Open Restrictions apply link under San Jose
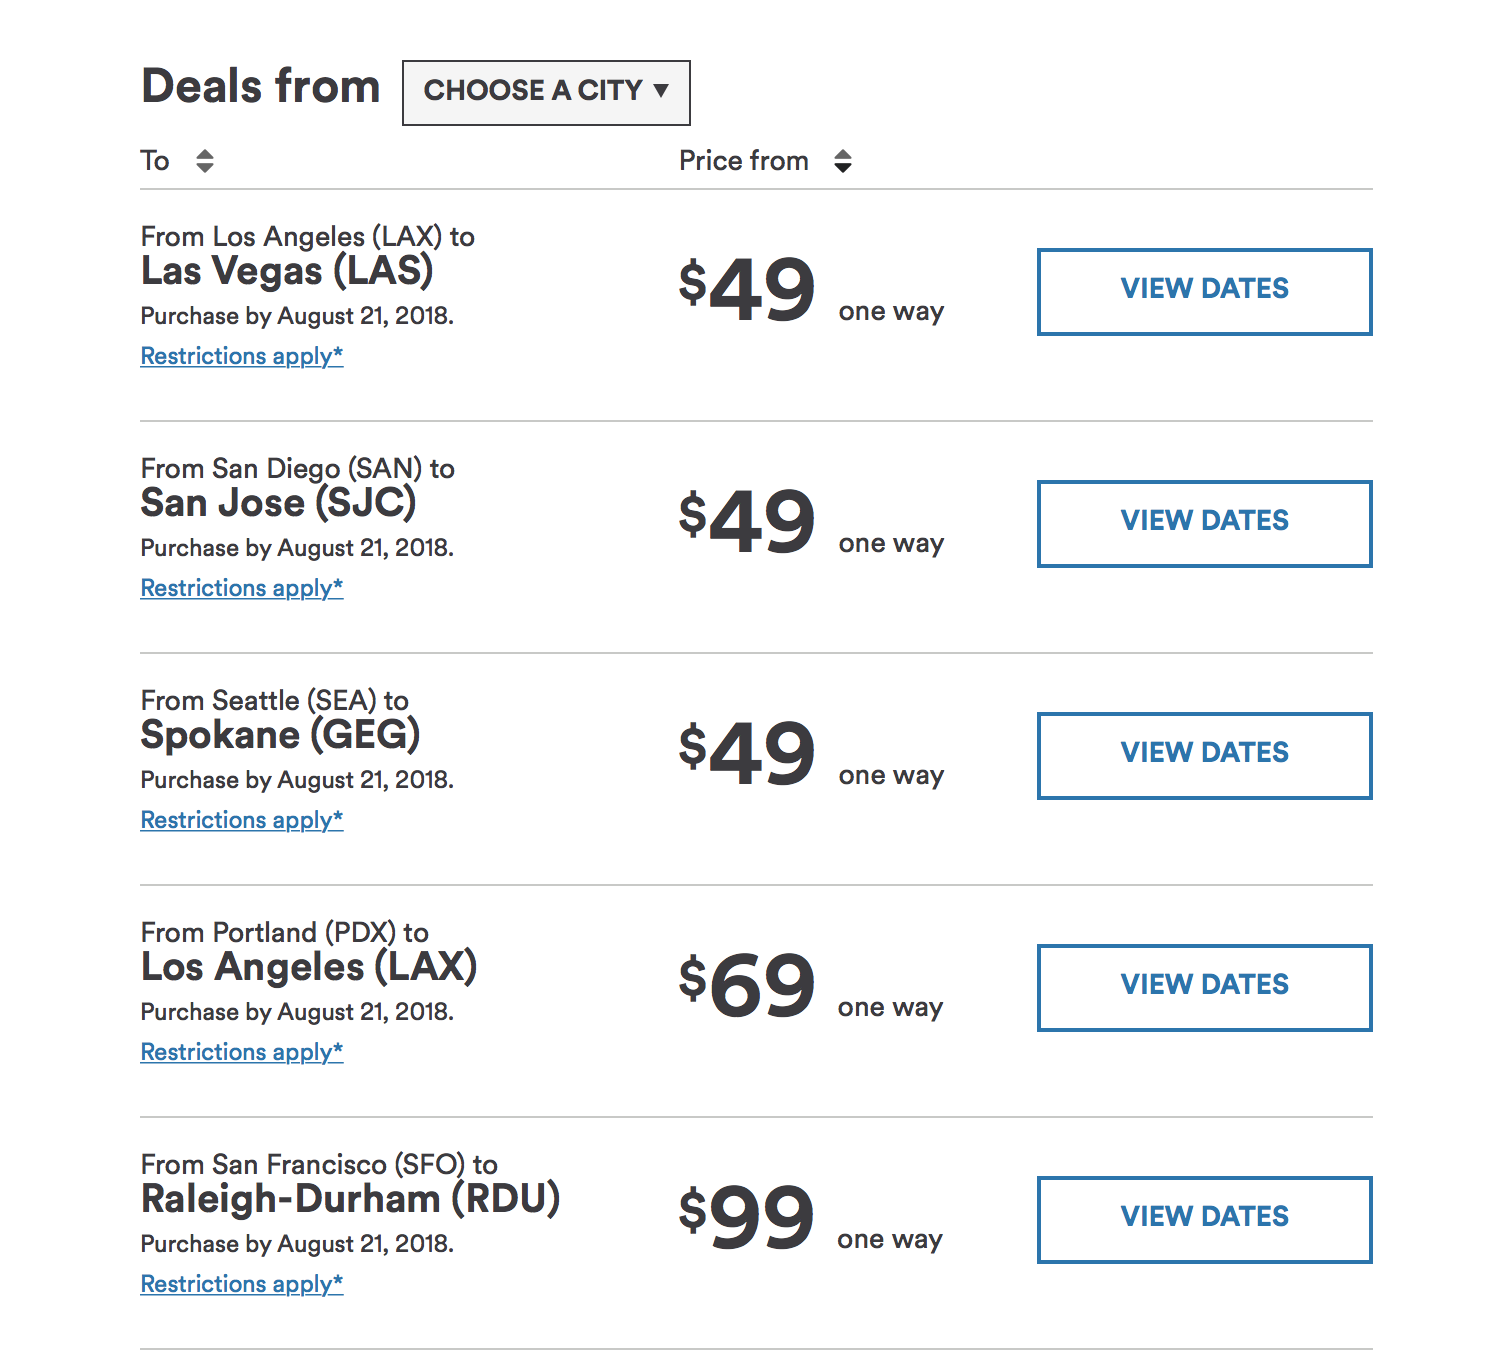Image resolution: width=1492 pixels, height=1356 pixels. coord(242,588)
